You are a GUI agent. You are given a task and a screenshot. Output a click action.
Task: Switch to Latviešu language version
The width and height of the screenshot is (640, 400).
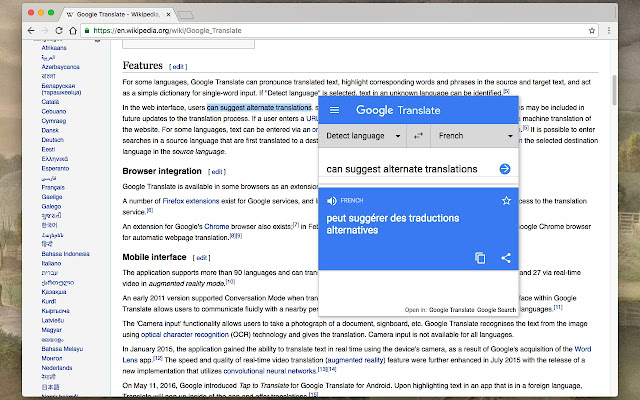(x=53, y=320)
